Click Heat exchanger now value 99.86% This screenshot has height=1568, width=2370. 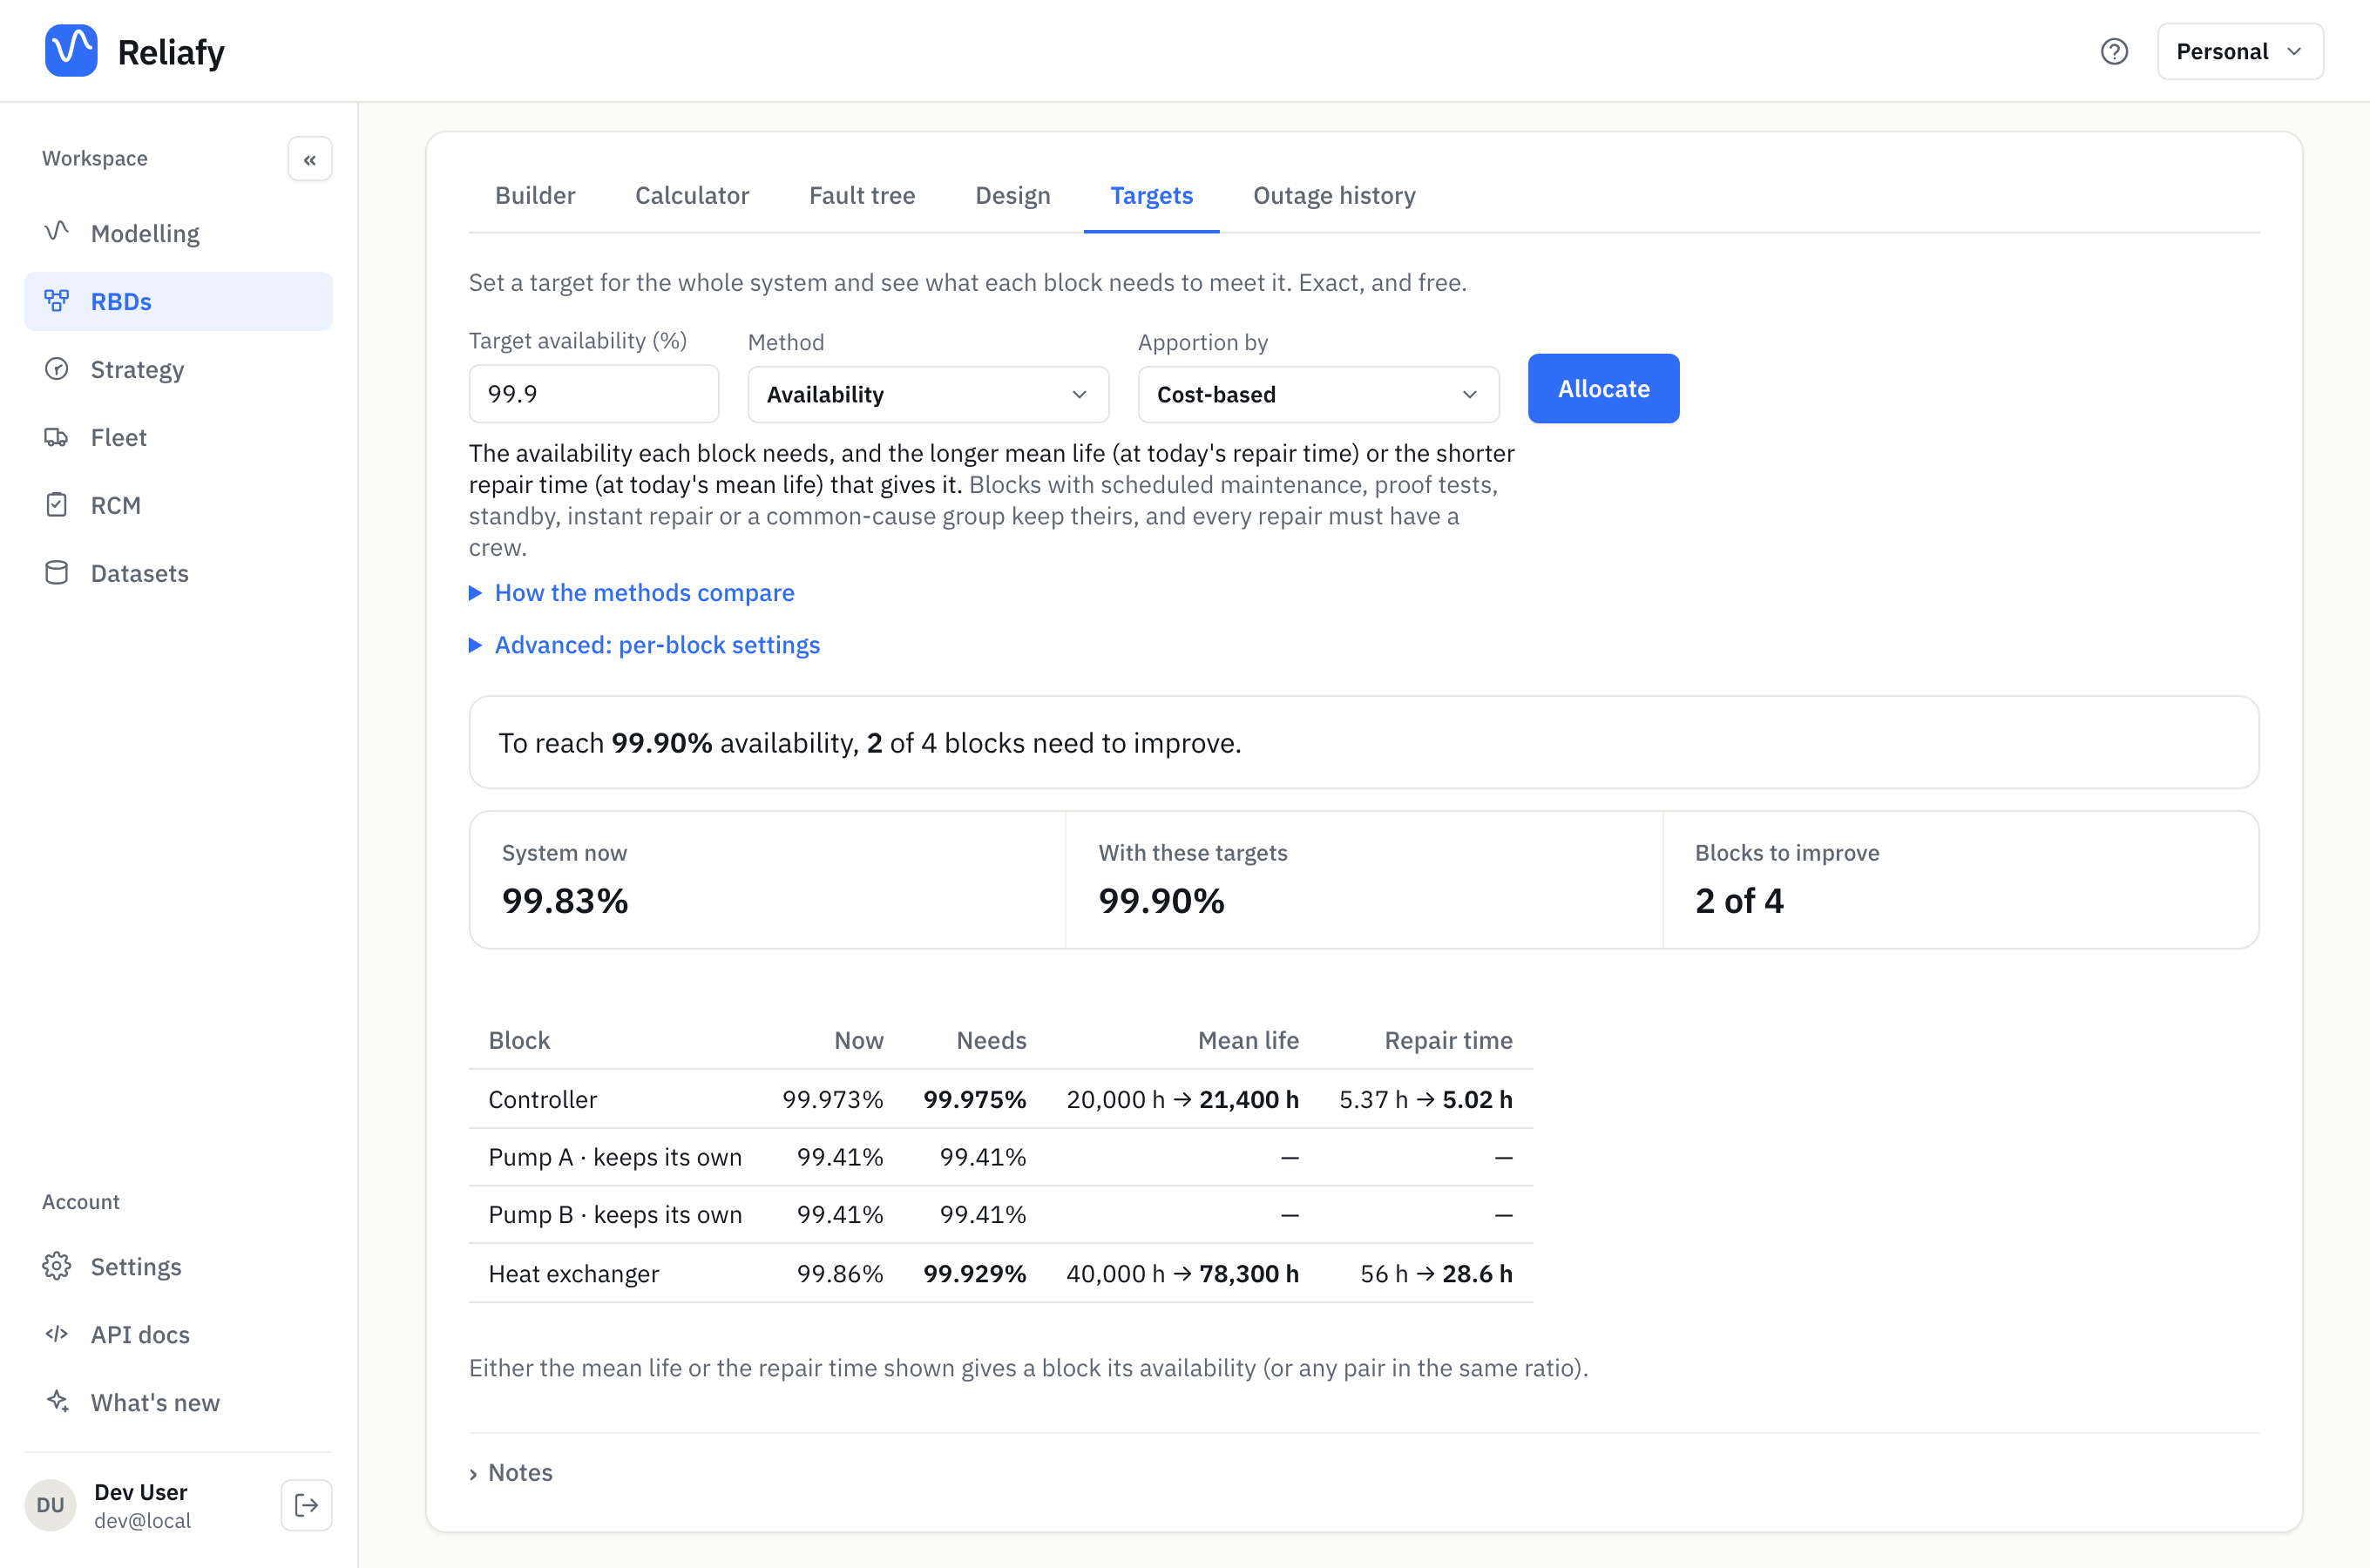coord(840,1274)
